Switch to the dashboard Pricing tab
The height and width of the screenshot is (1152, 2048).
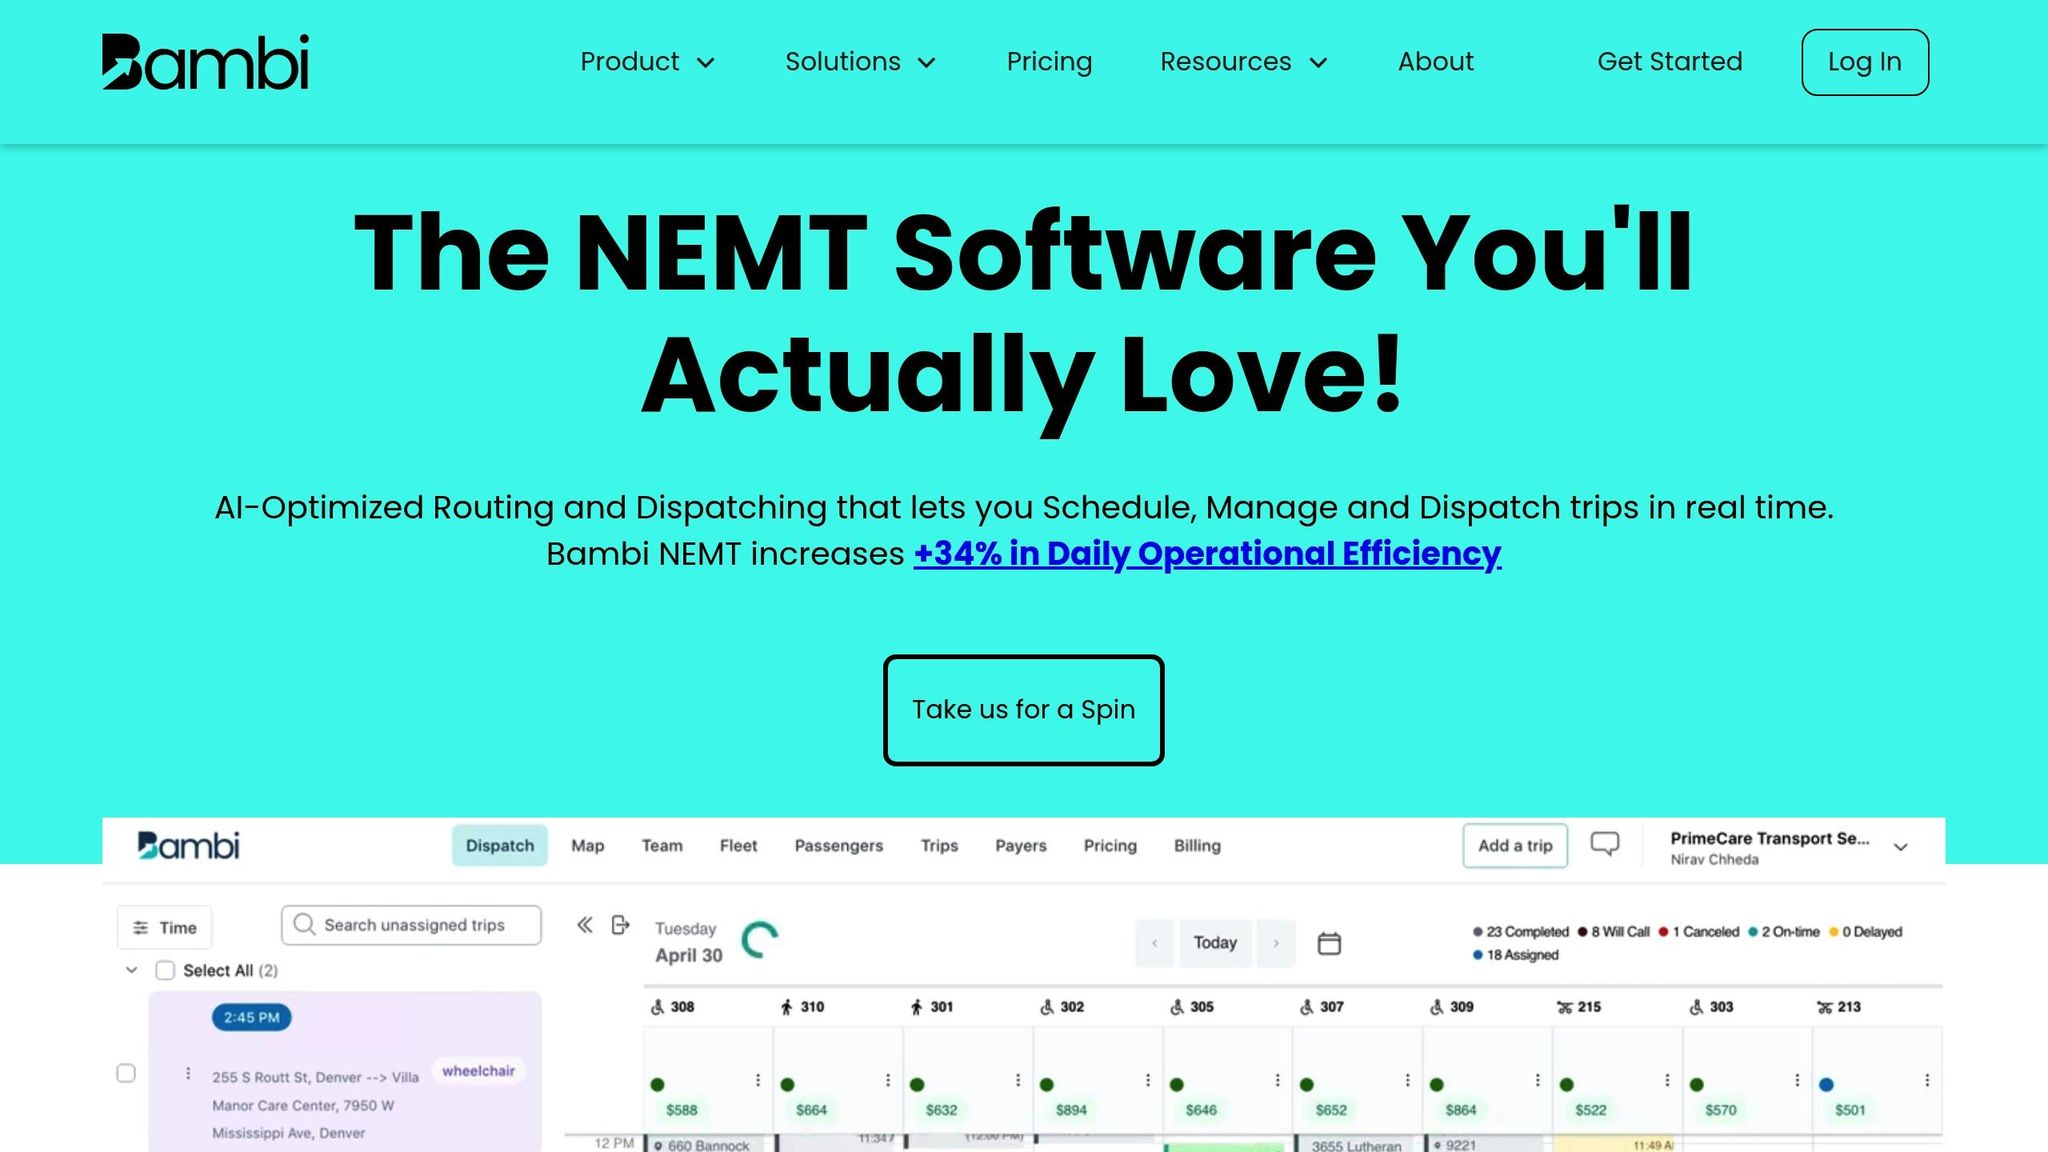pyautogui.click(x=1110, y=846)
